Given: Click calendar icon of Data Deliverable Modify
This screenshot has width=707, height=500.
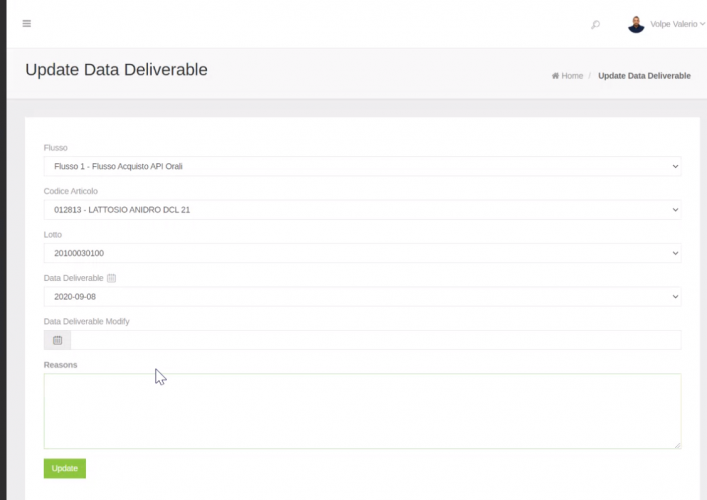Looking at the screenshot, I should (57, 340).
